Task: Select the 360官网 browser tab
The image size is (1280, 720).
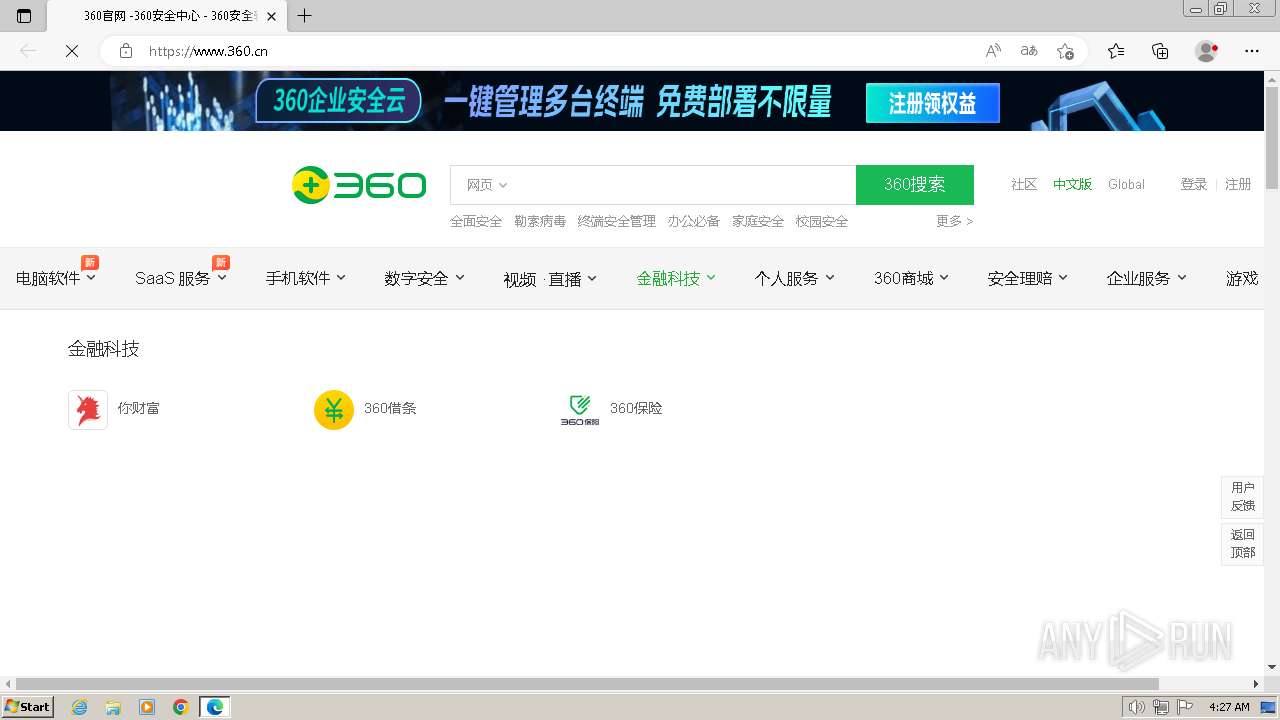Action: pyautogui.click(x=168, y=15)
